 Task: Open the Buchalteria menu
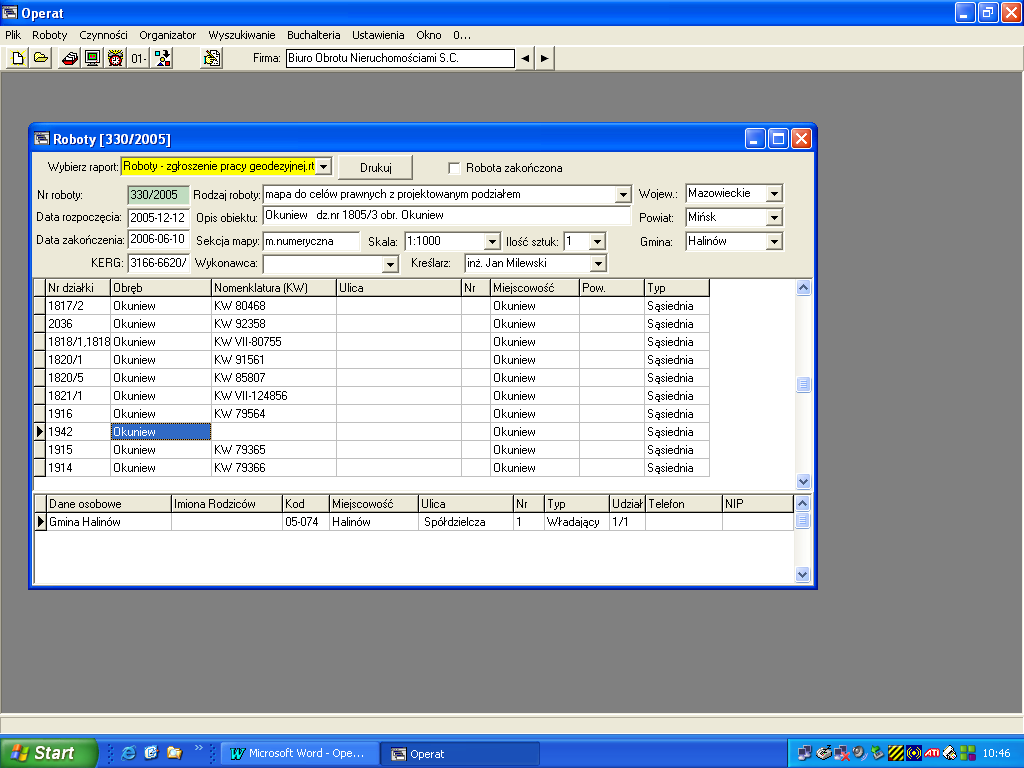click(x=313, y=34)
